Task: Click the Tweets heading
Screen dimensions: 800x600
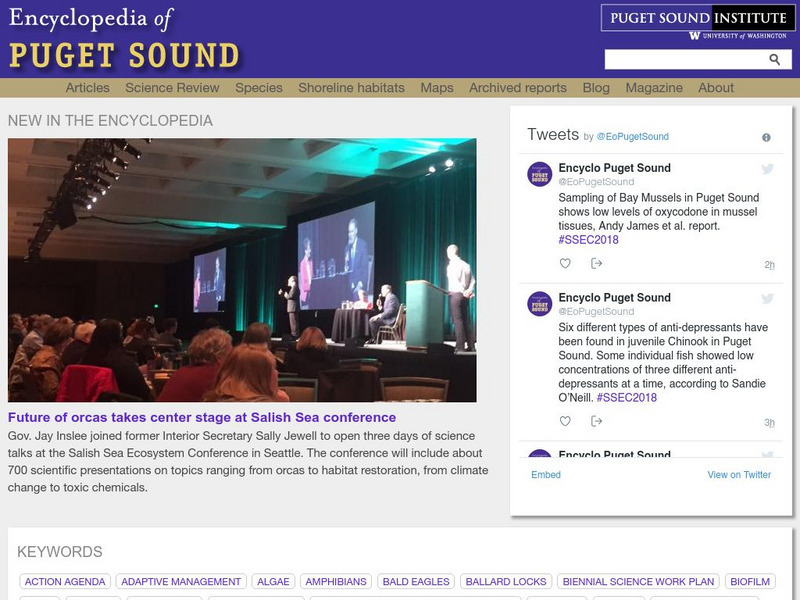Action: pos(553,134)
